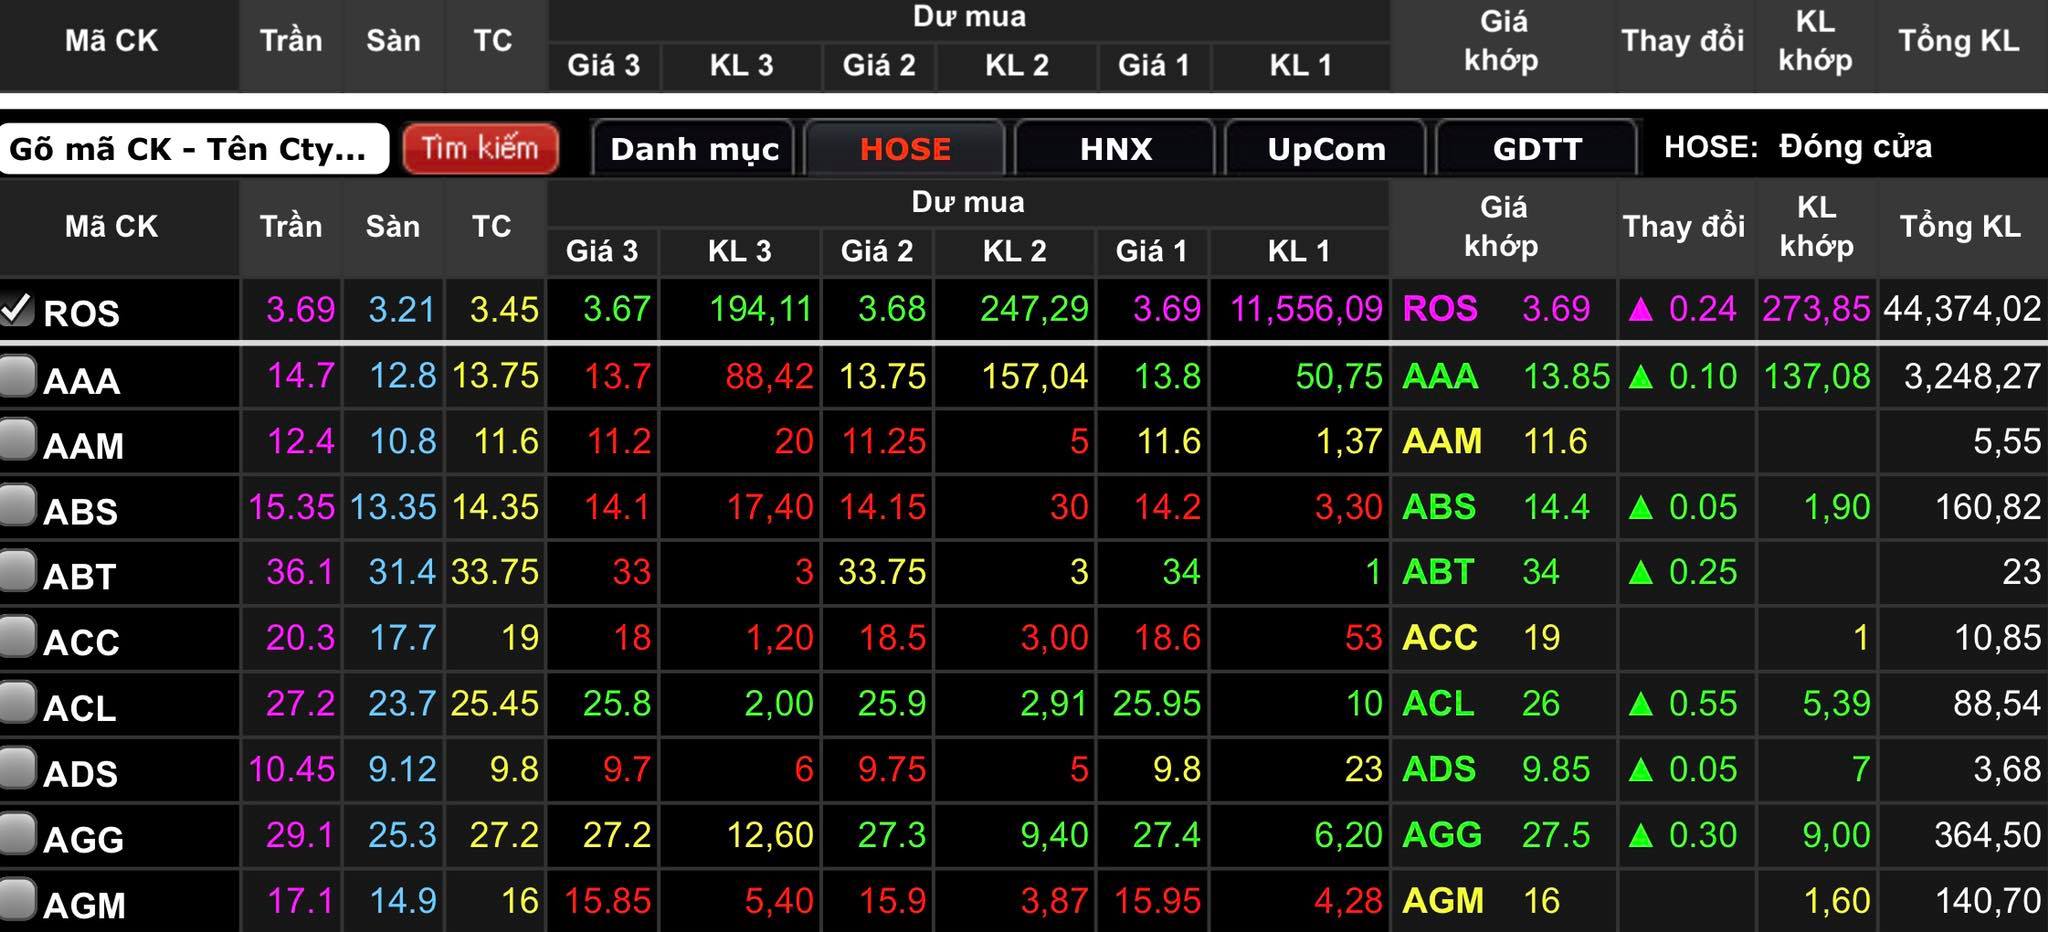The image size is (2048, 932).
Task: Click ABS ticker in the Mã CK column
Action: click(x=80, y=512)
